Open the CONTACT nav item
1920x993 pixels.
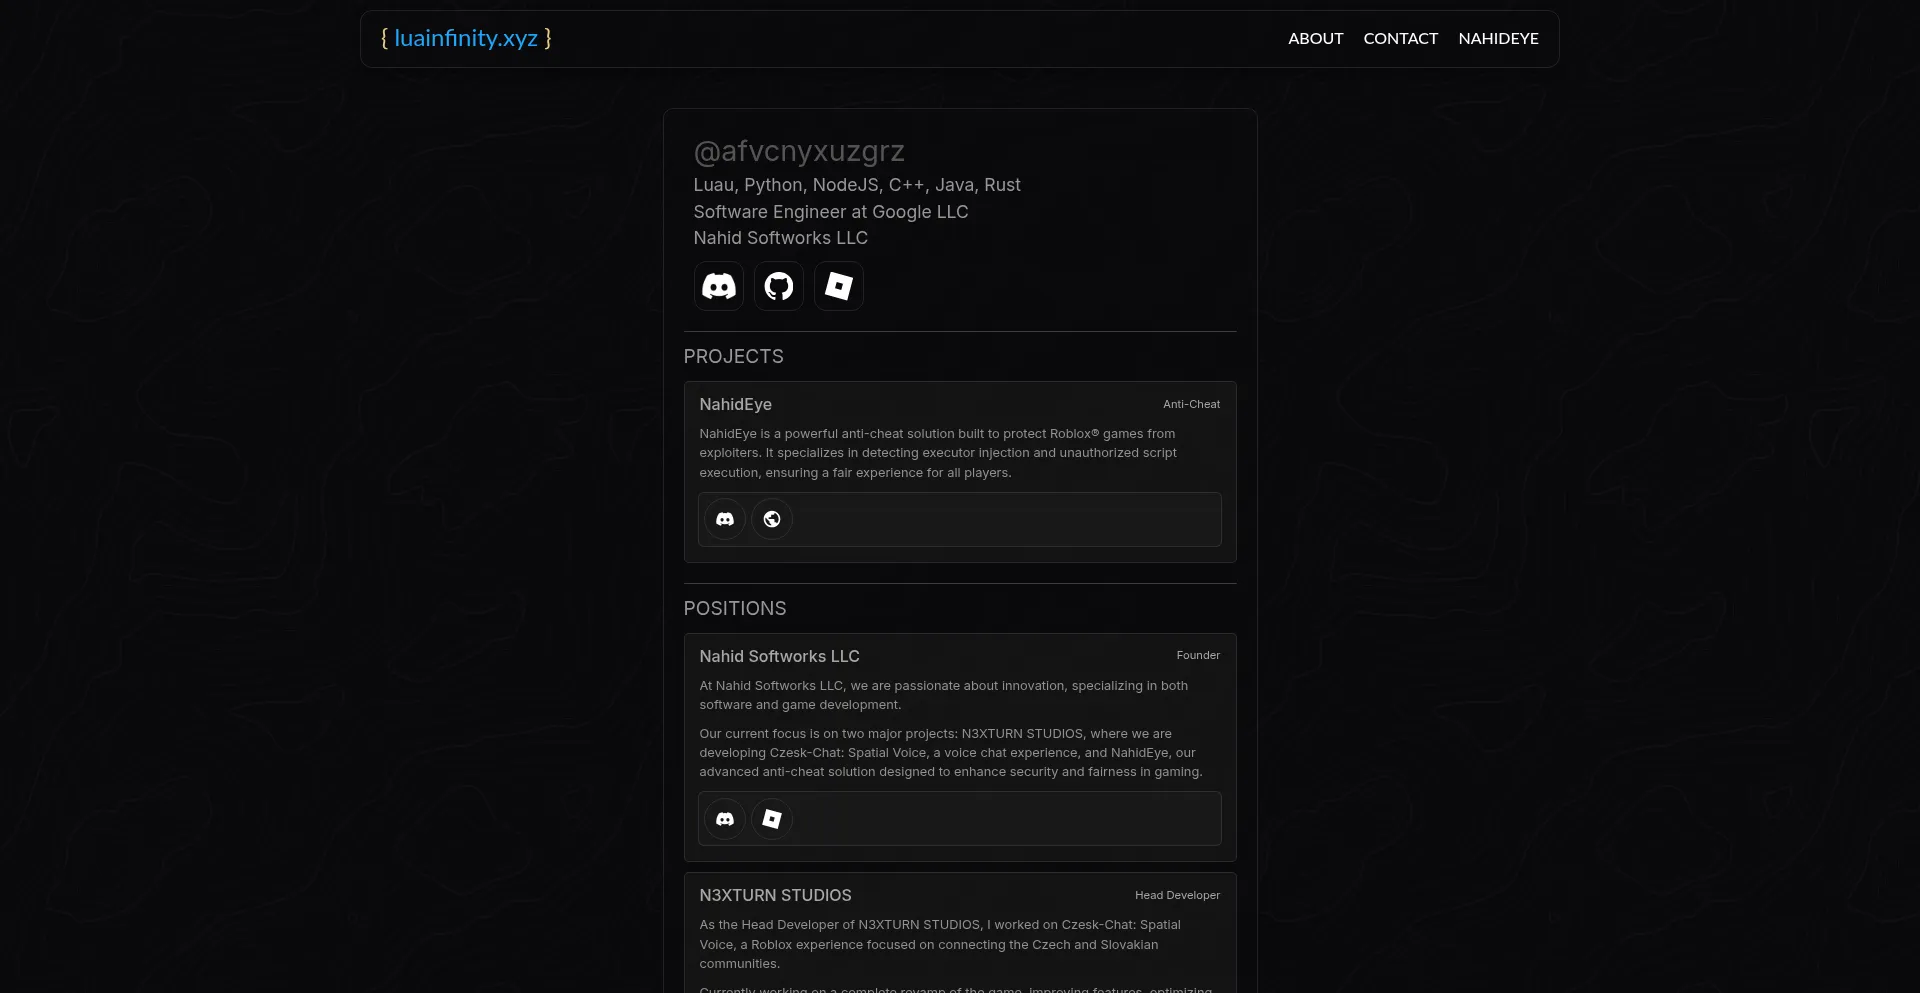click(1400, 39)
